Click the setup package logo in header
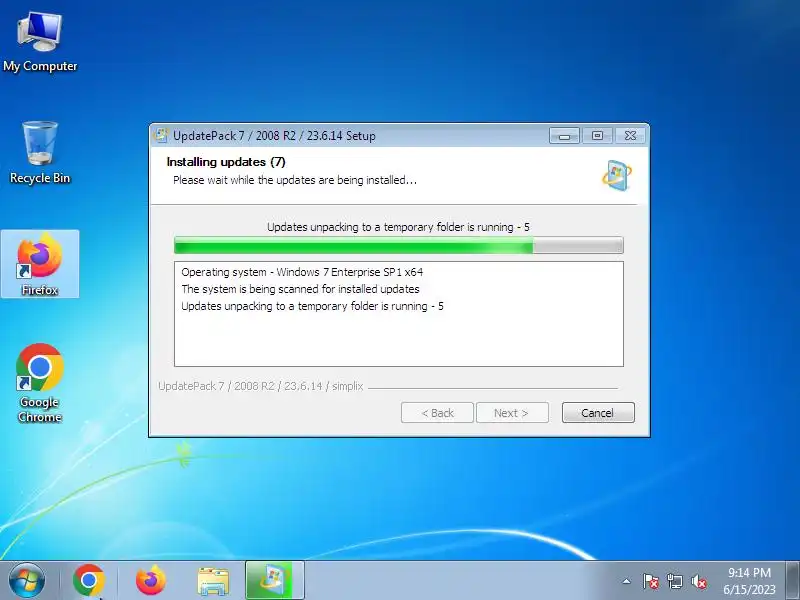This screenshot has height=600, width=800. click(x=617, y=176)
